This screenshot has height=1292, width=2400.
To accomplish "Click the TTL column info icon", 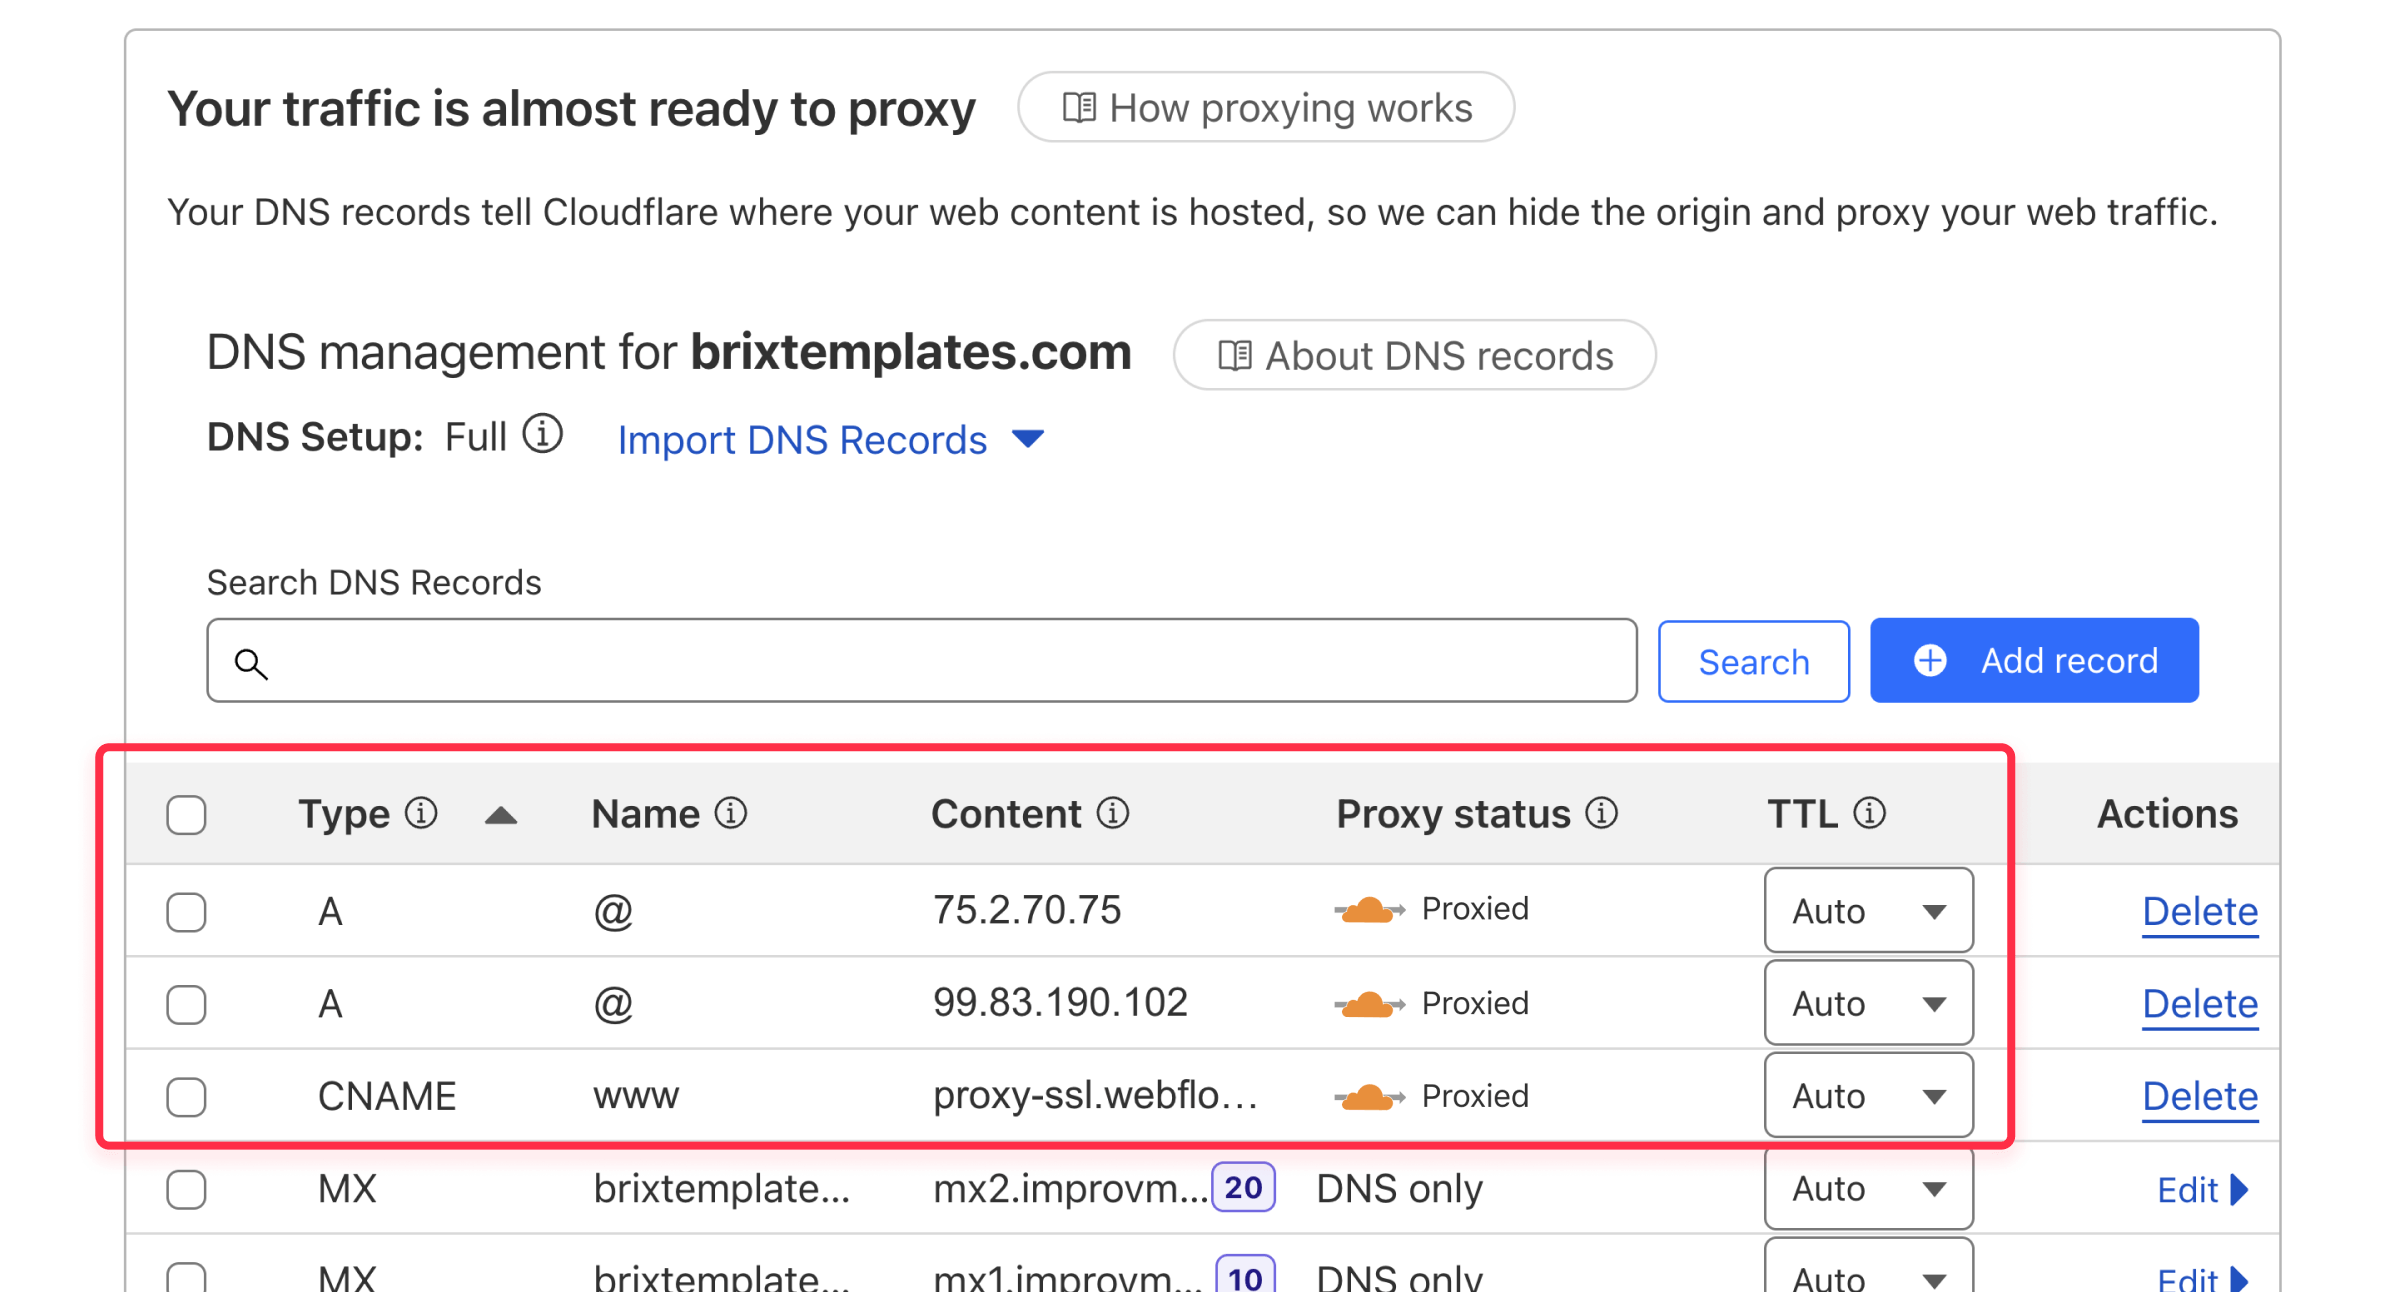I will pyautogui.click(x=1870, y=813).
